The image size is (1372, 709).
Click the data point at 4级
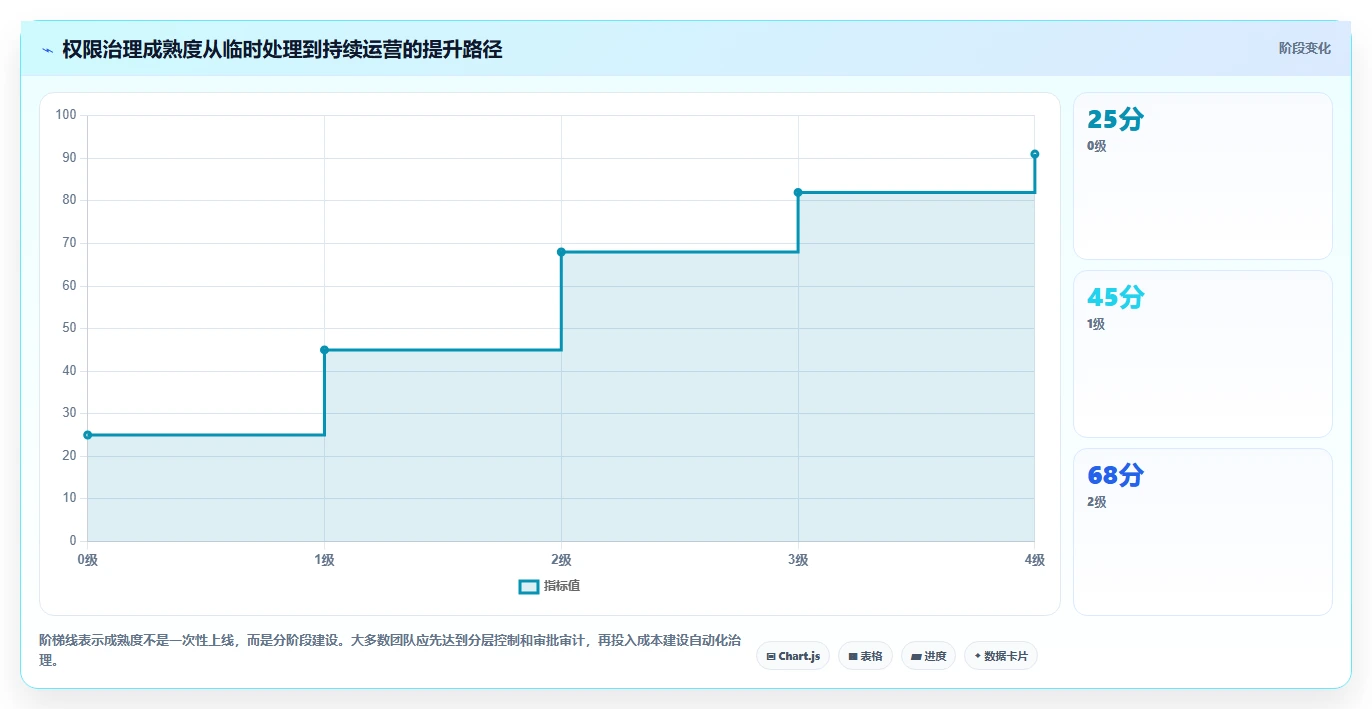(x=1035, y=154)
